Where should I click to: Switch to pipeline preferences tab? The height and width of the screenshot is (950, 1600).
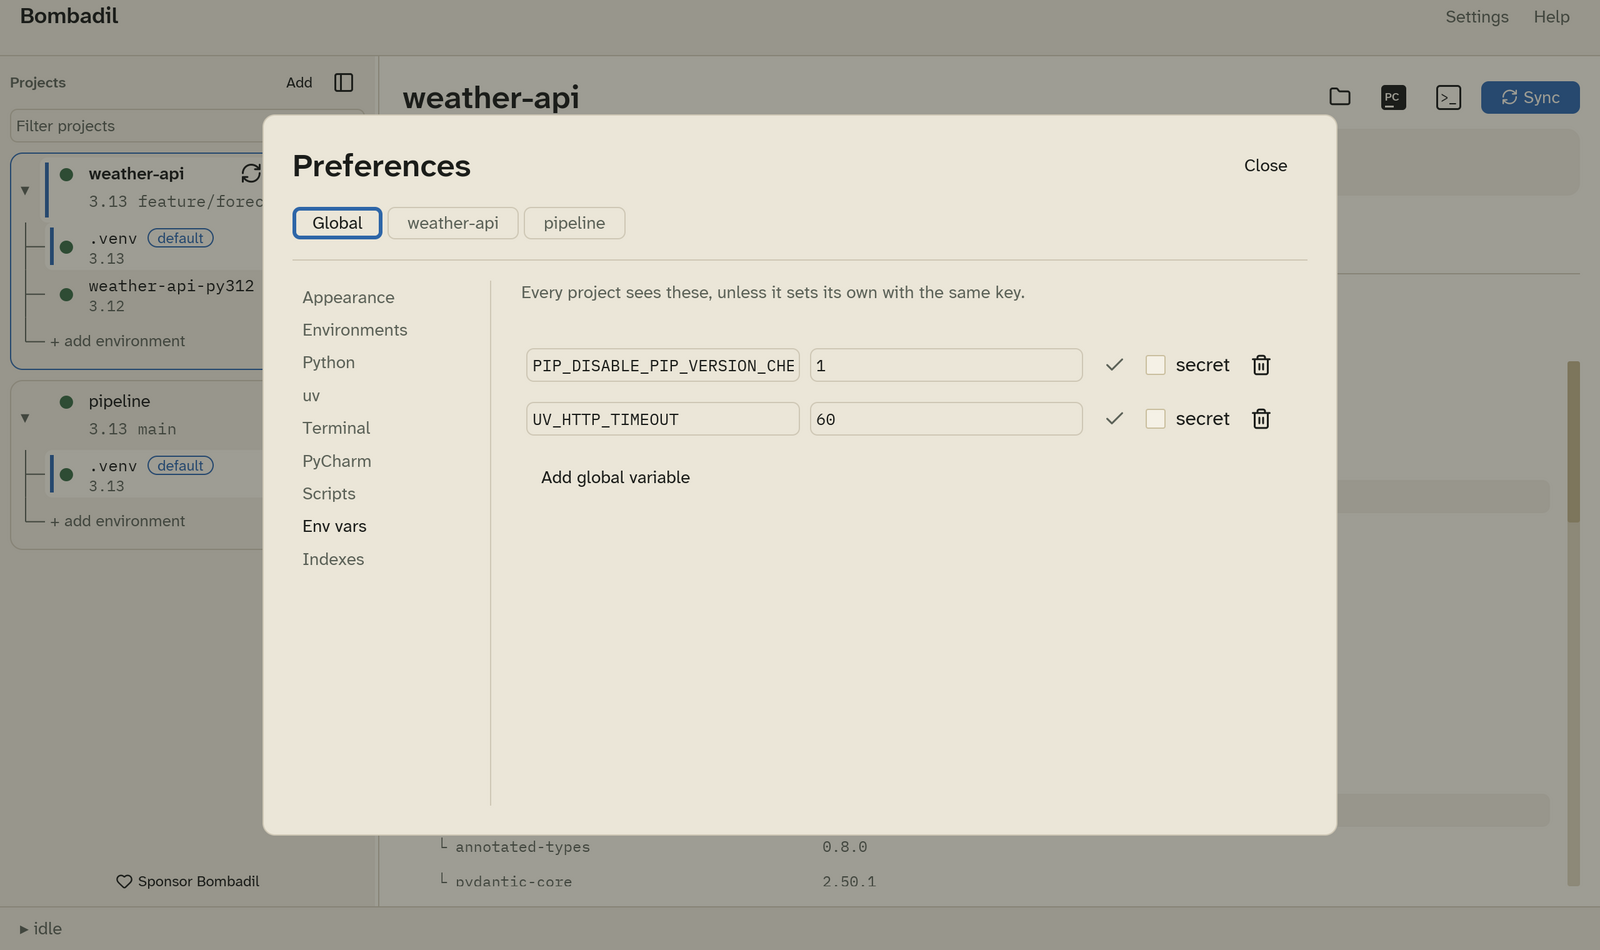[x=574, y=223]
